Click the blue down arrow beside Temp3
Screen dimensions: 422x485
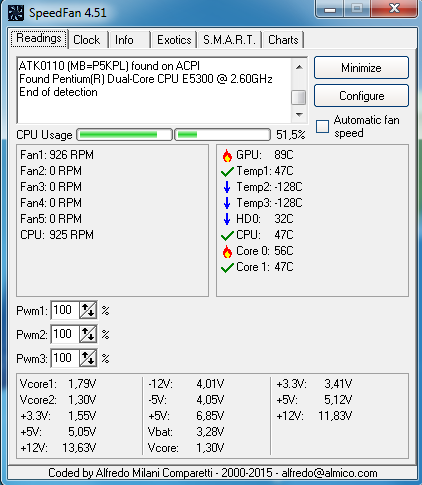227,203
